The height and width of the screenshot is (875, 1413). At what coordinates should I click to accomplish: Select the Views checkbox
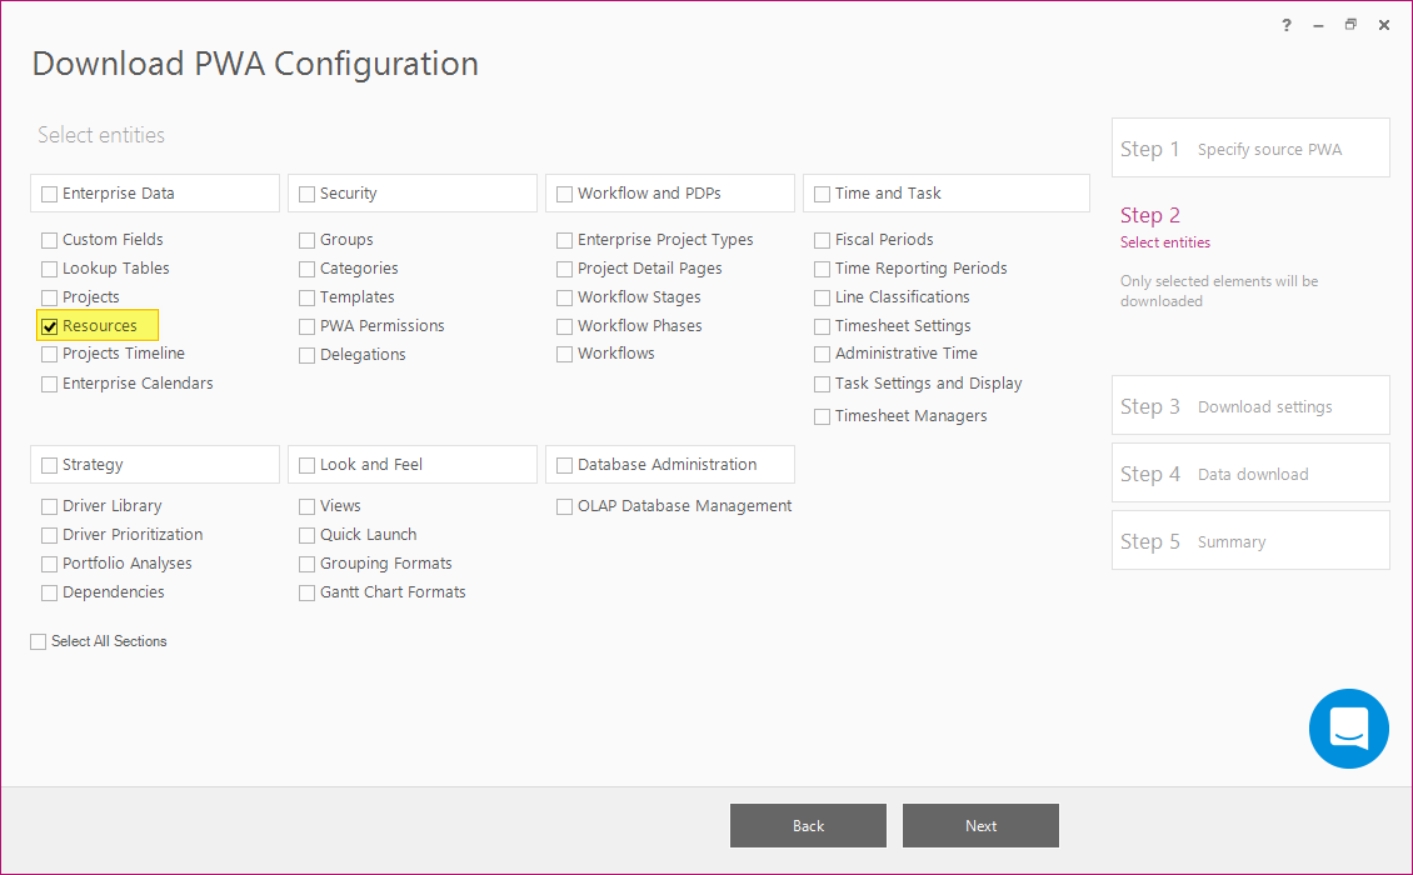(307, 507)
